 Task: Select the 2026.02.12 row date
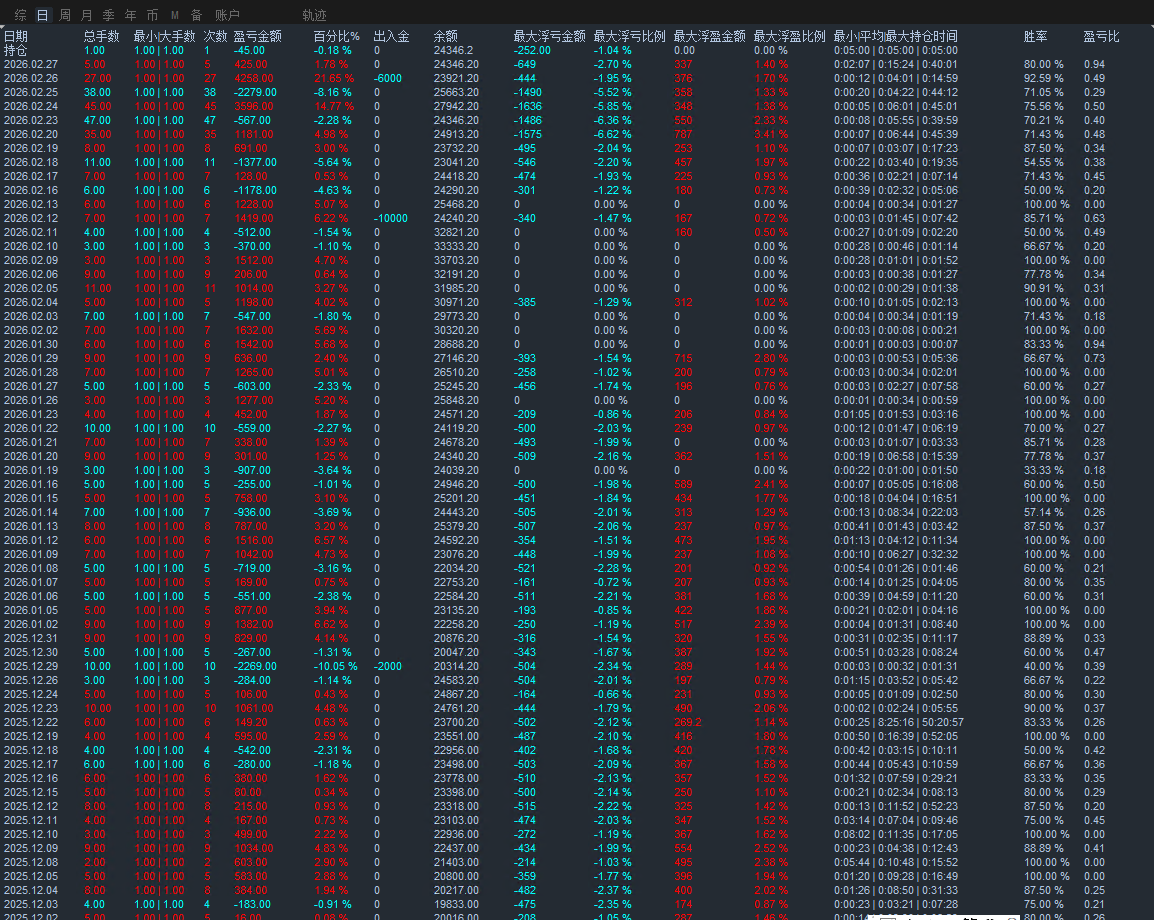click(31, 218)
